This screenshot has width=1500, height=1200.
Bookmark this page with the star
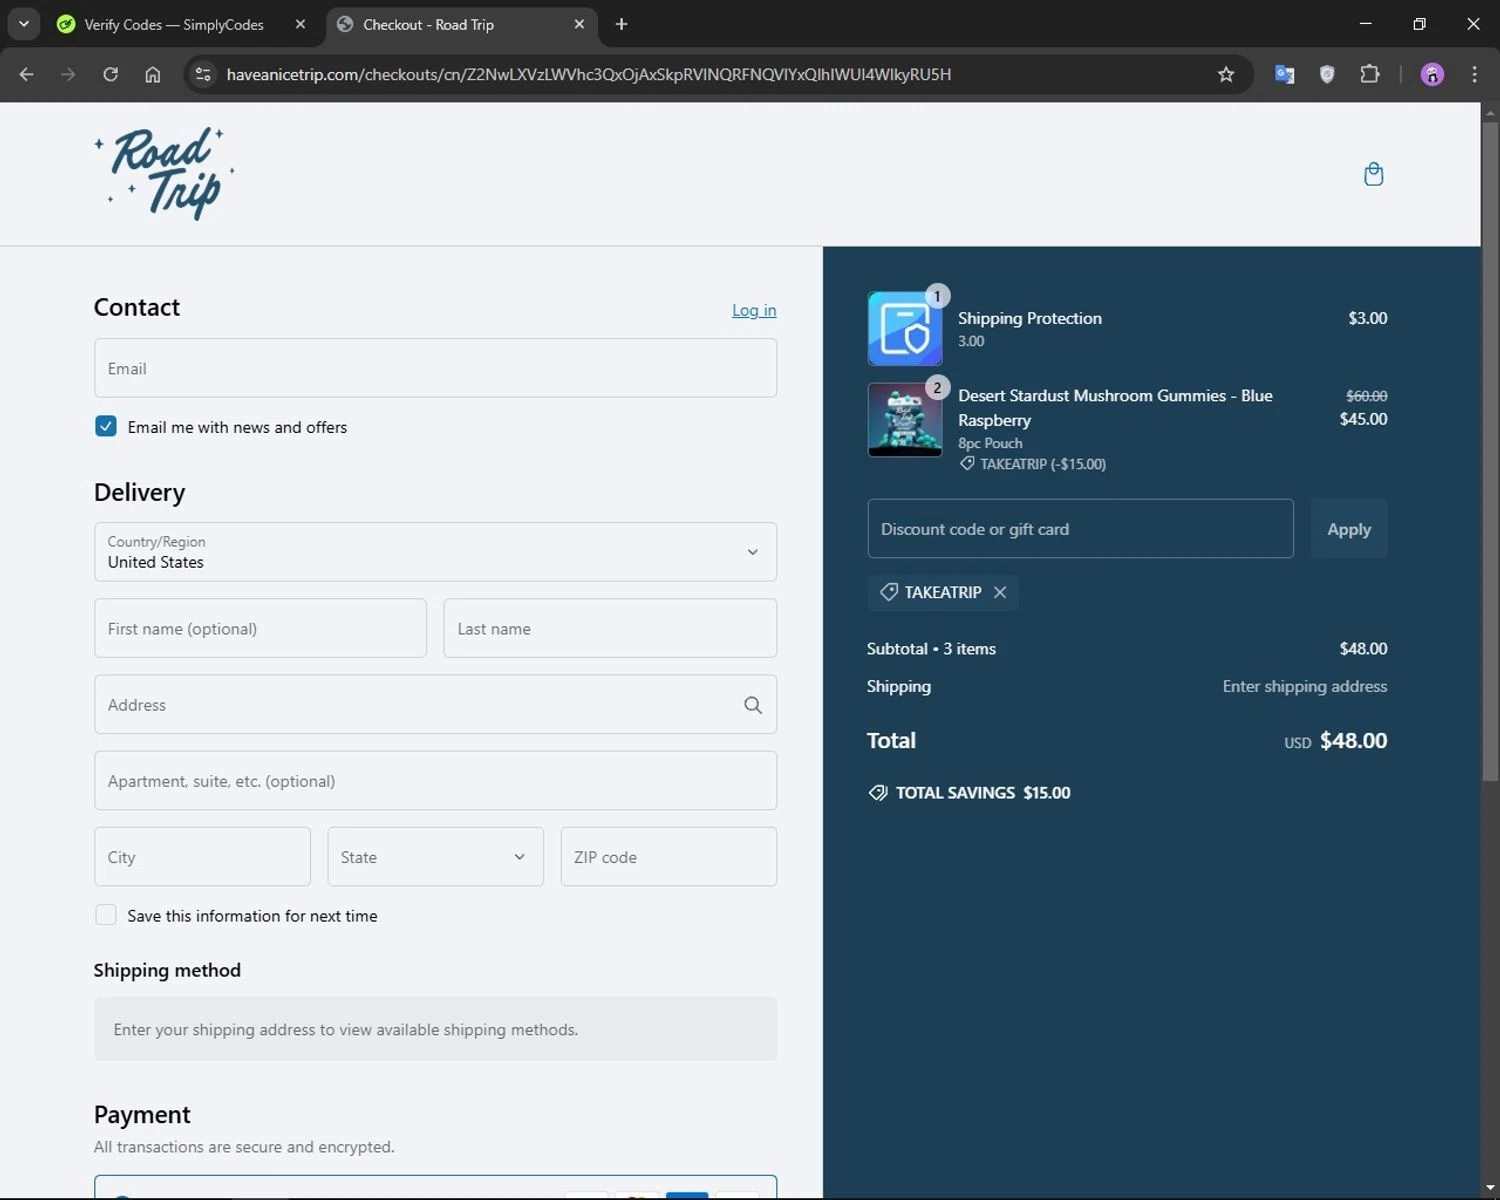click(x=1226, y=74)
